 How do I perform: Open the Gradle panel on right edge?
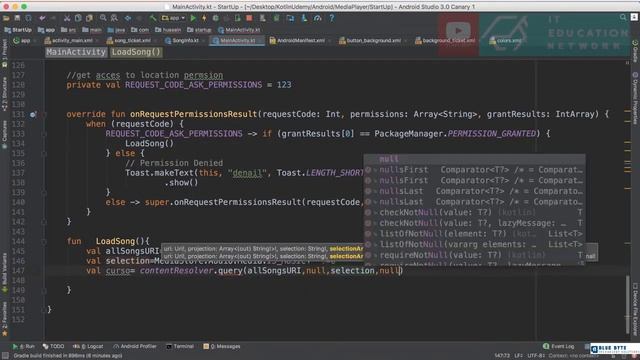(635, 51)
